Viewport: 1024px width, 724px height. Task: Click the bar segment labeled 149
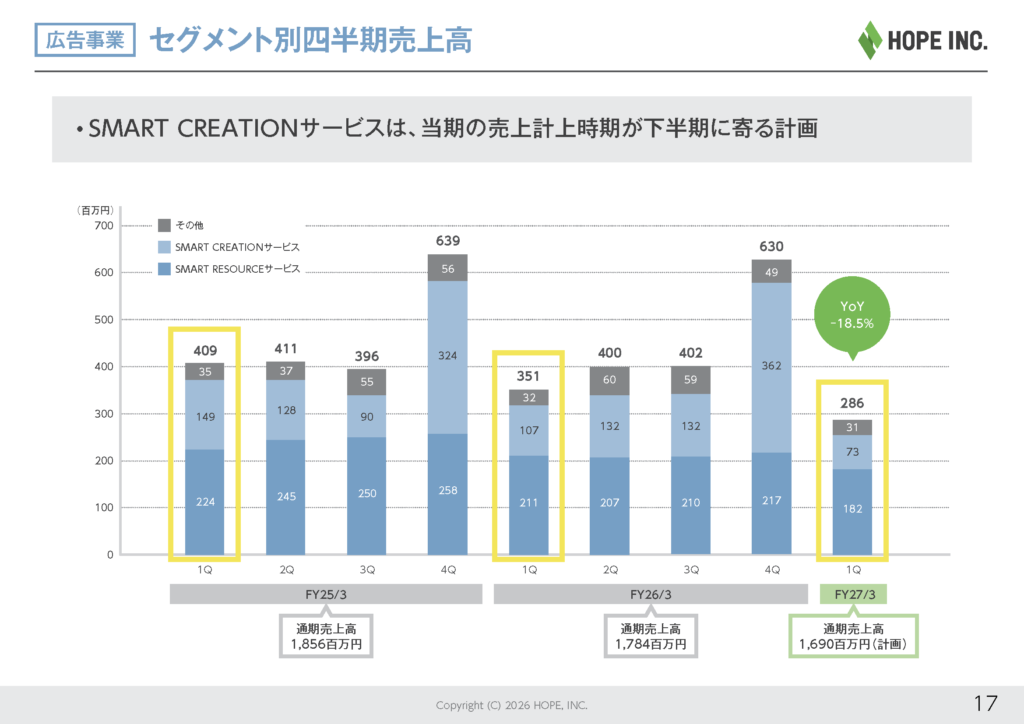[205, 415]
